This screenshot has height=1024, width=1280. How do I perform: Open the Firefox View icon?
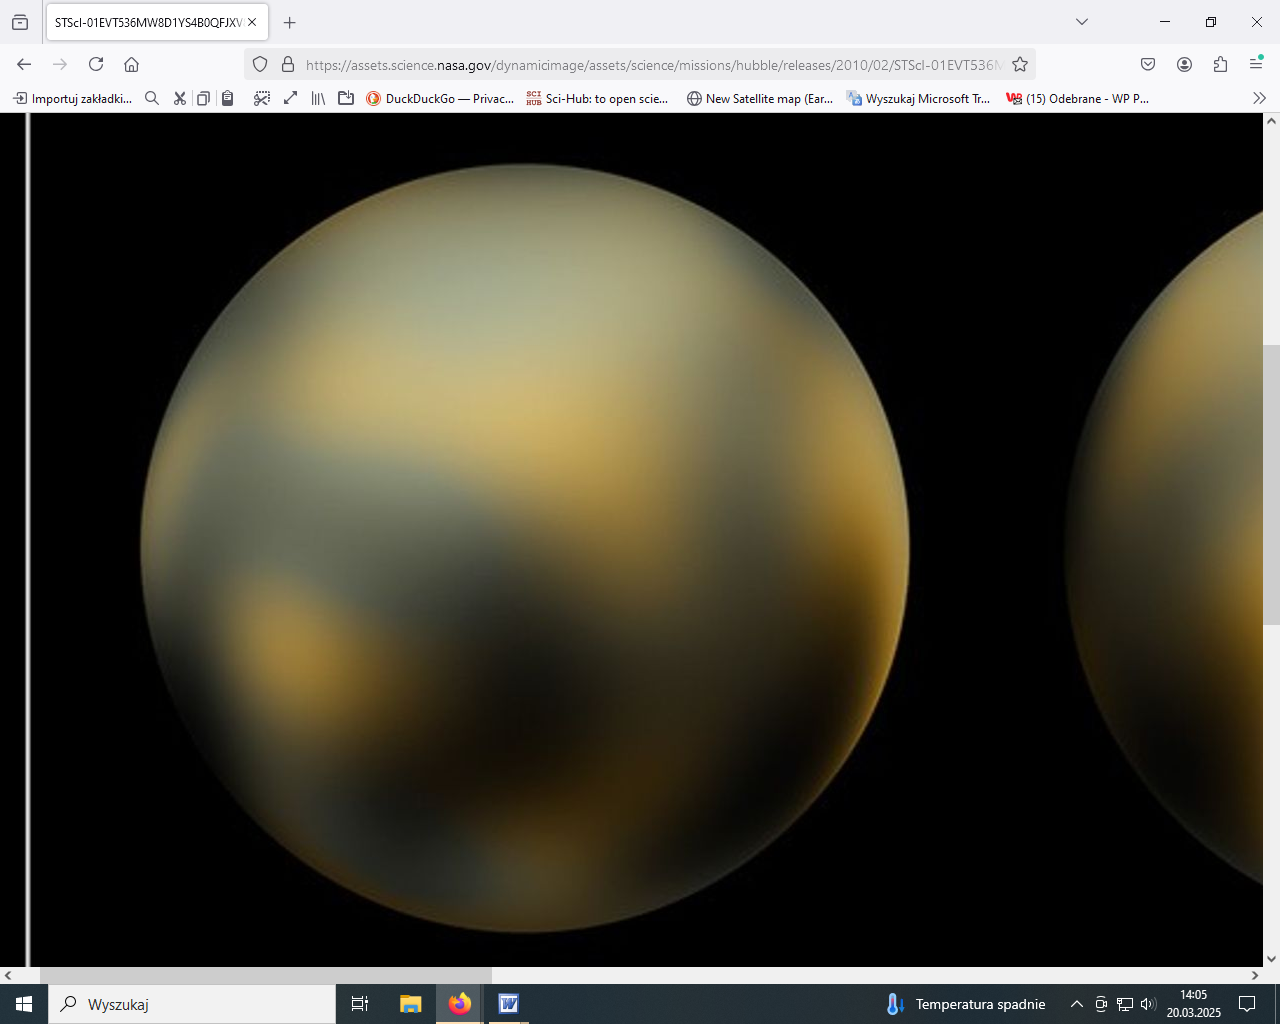(x=20, y=22)
